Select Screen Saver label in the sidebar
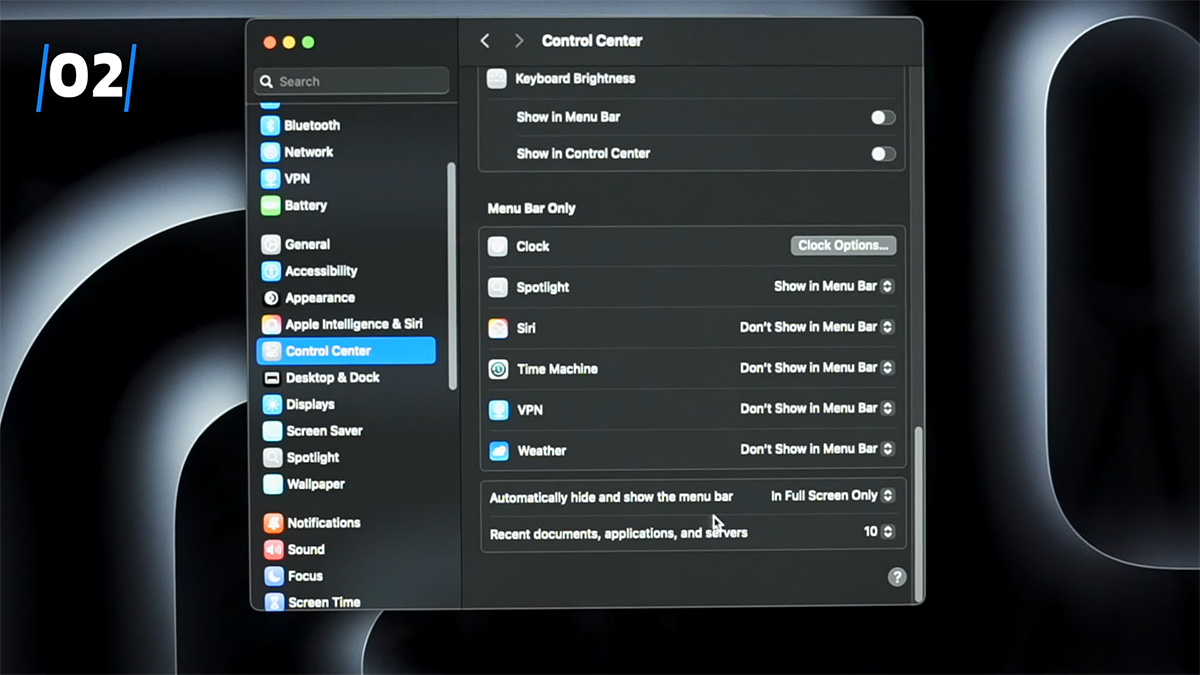The image size is (1200, 675). pyautogui.click(x=324, y=431)
